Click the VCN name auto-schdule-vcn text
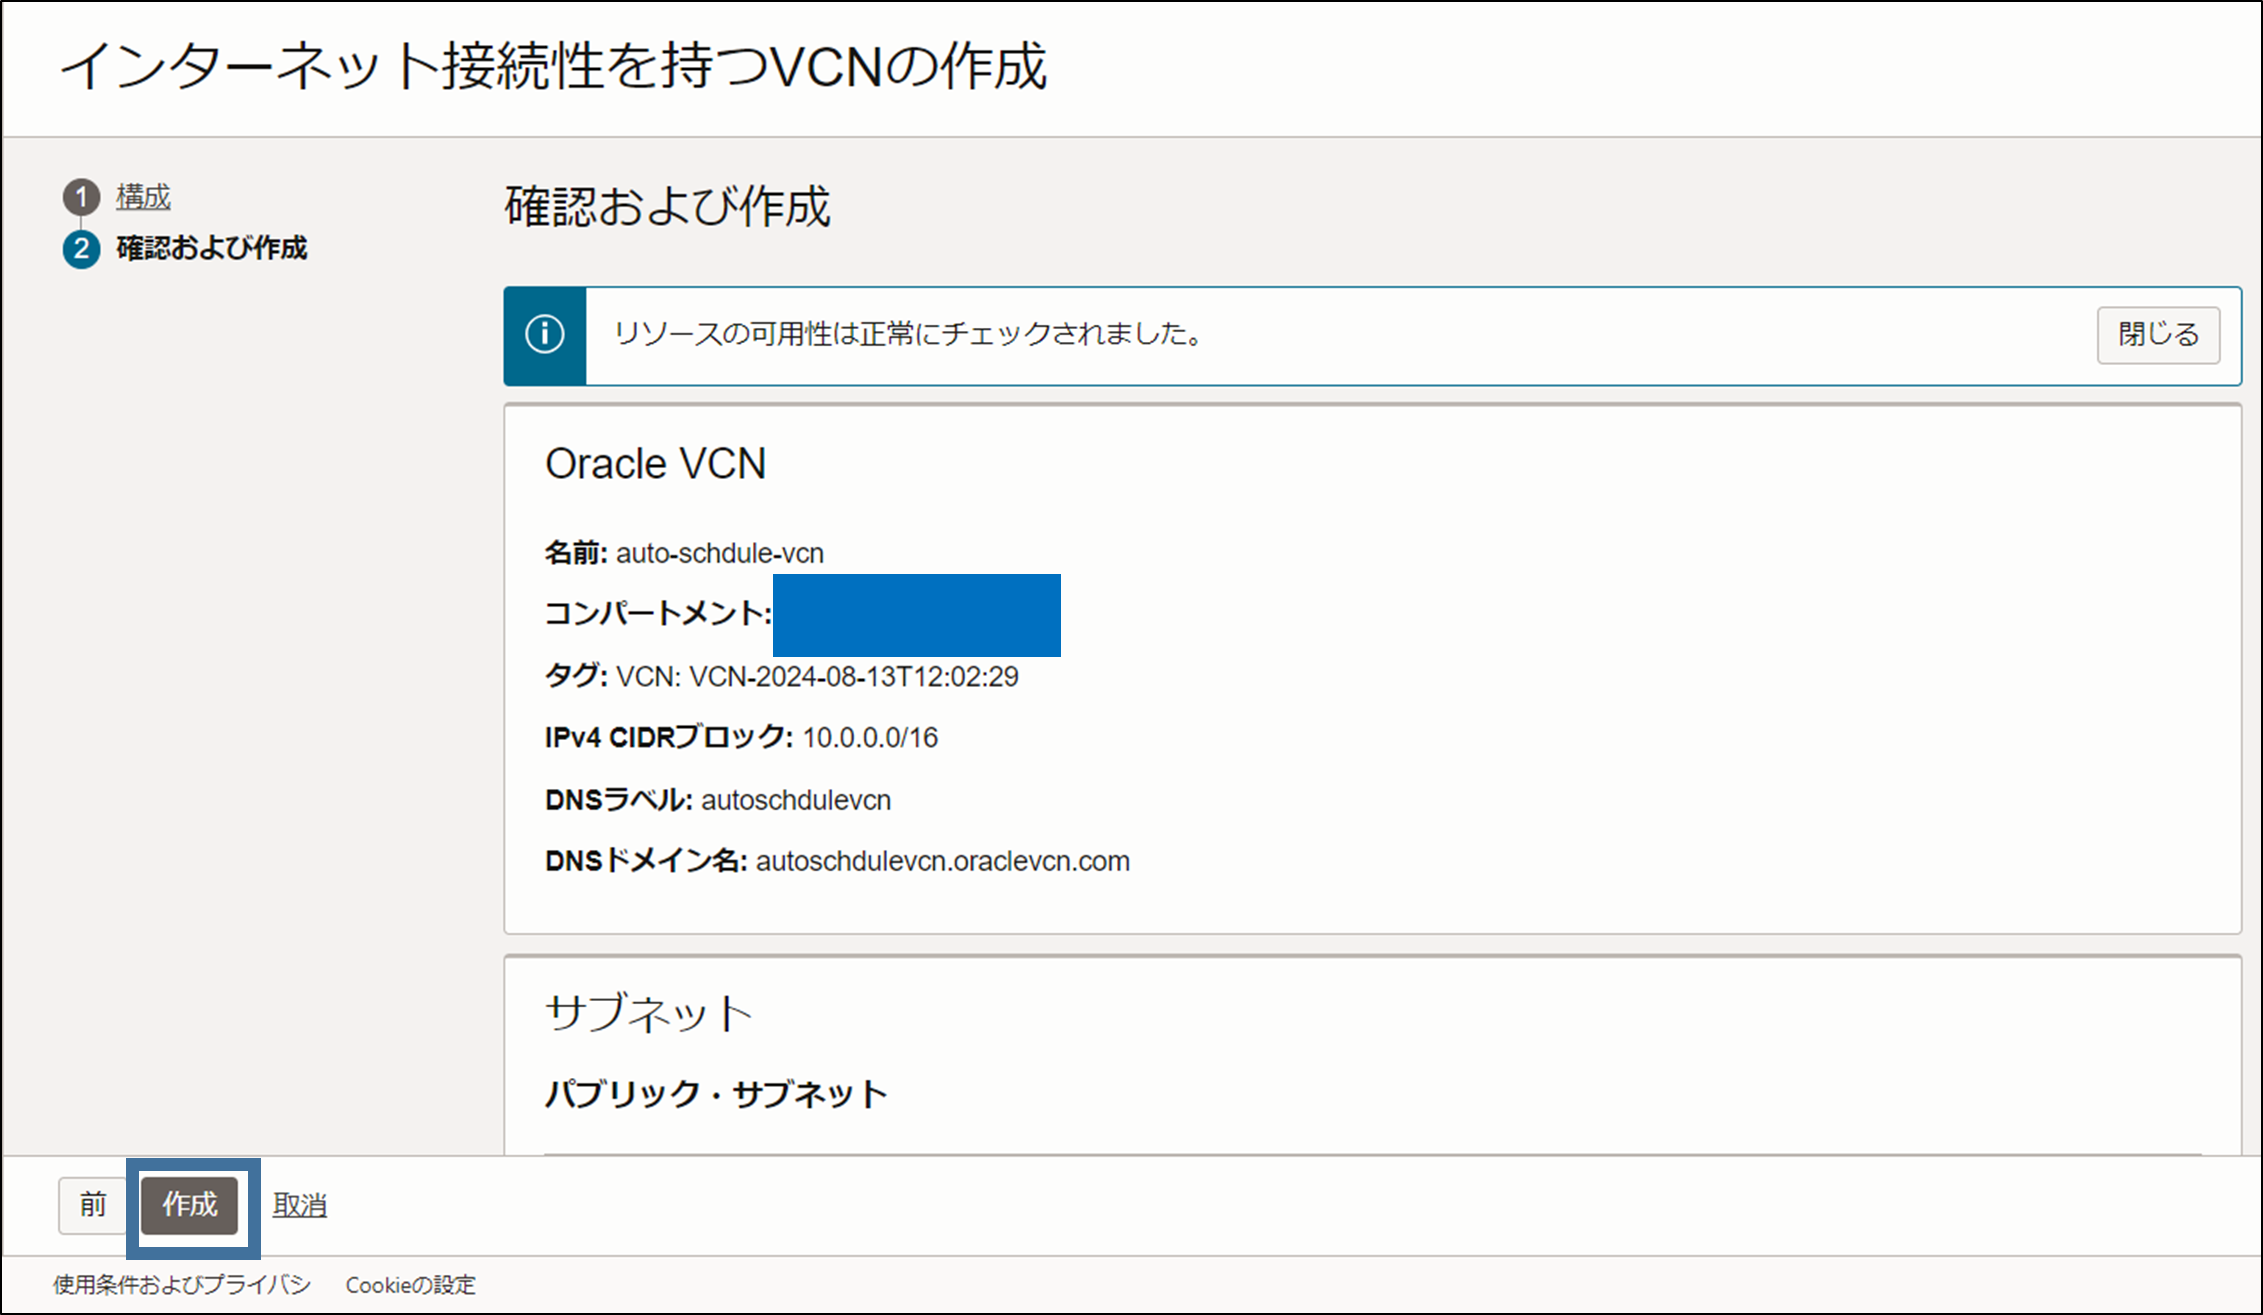This screenshot has width=2263, height=1315. click(x=719, y=553)
